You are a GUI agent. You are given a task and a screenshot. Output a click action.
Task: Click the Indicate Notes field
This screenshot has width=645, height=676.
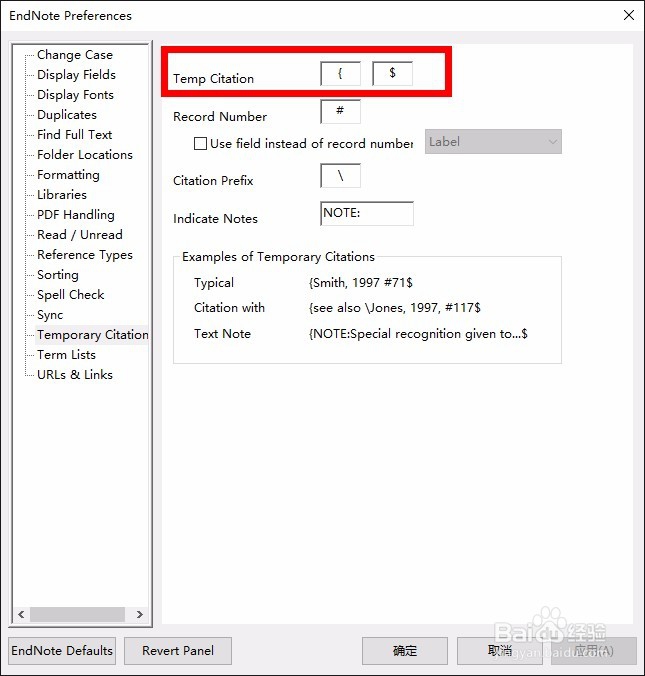coord(367,213)
